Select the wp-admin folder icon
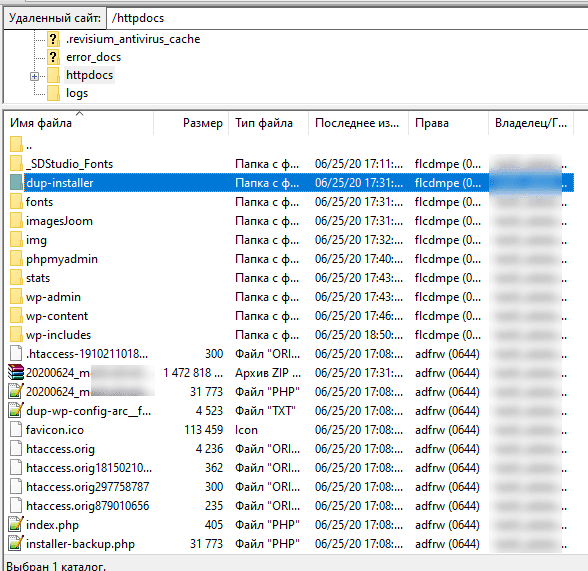The image size is (588, 571). coord(16,297)
